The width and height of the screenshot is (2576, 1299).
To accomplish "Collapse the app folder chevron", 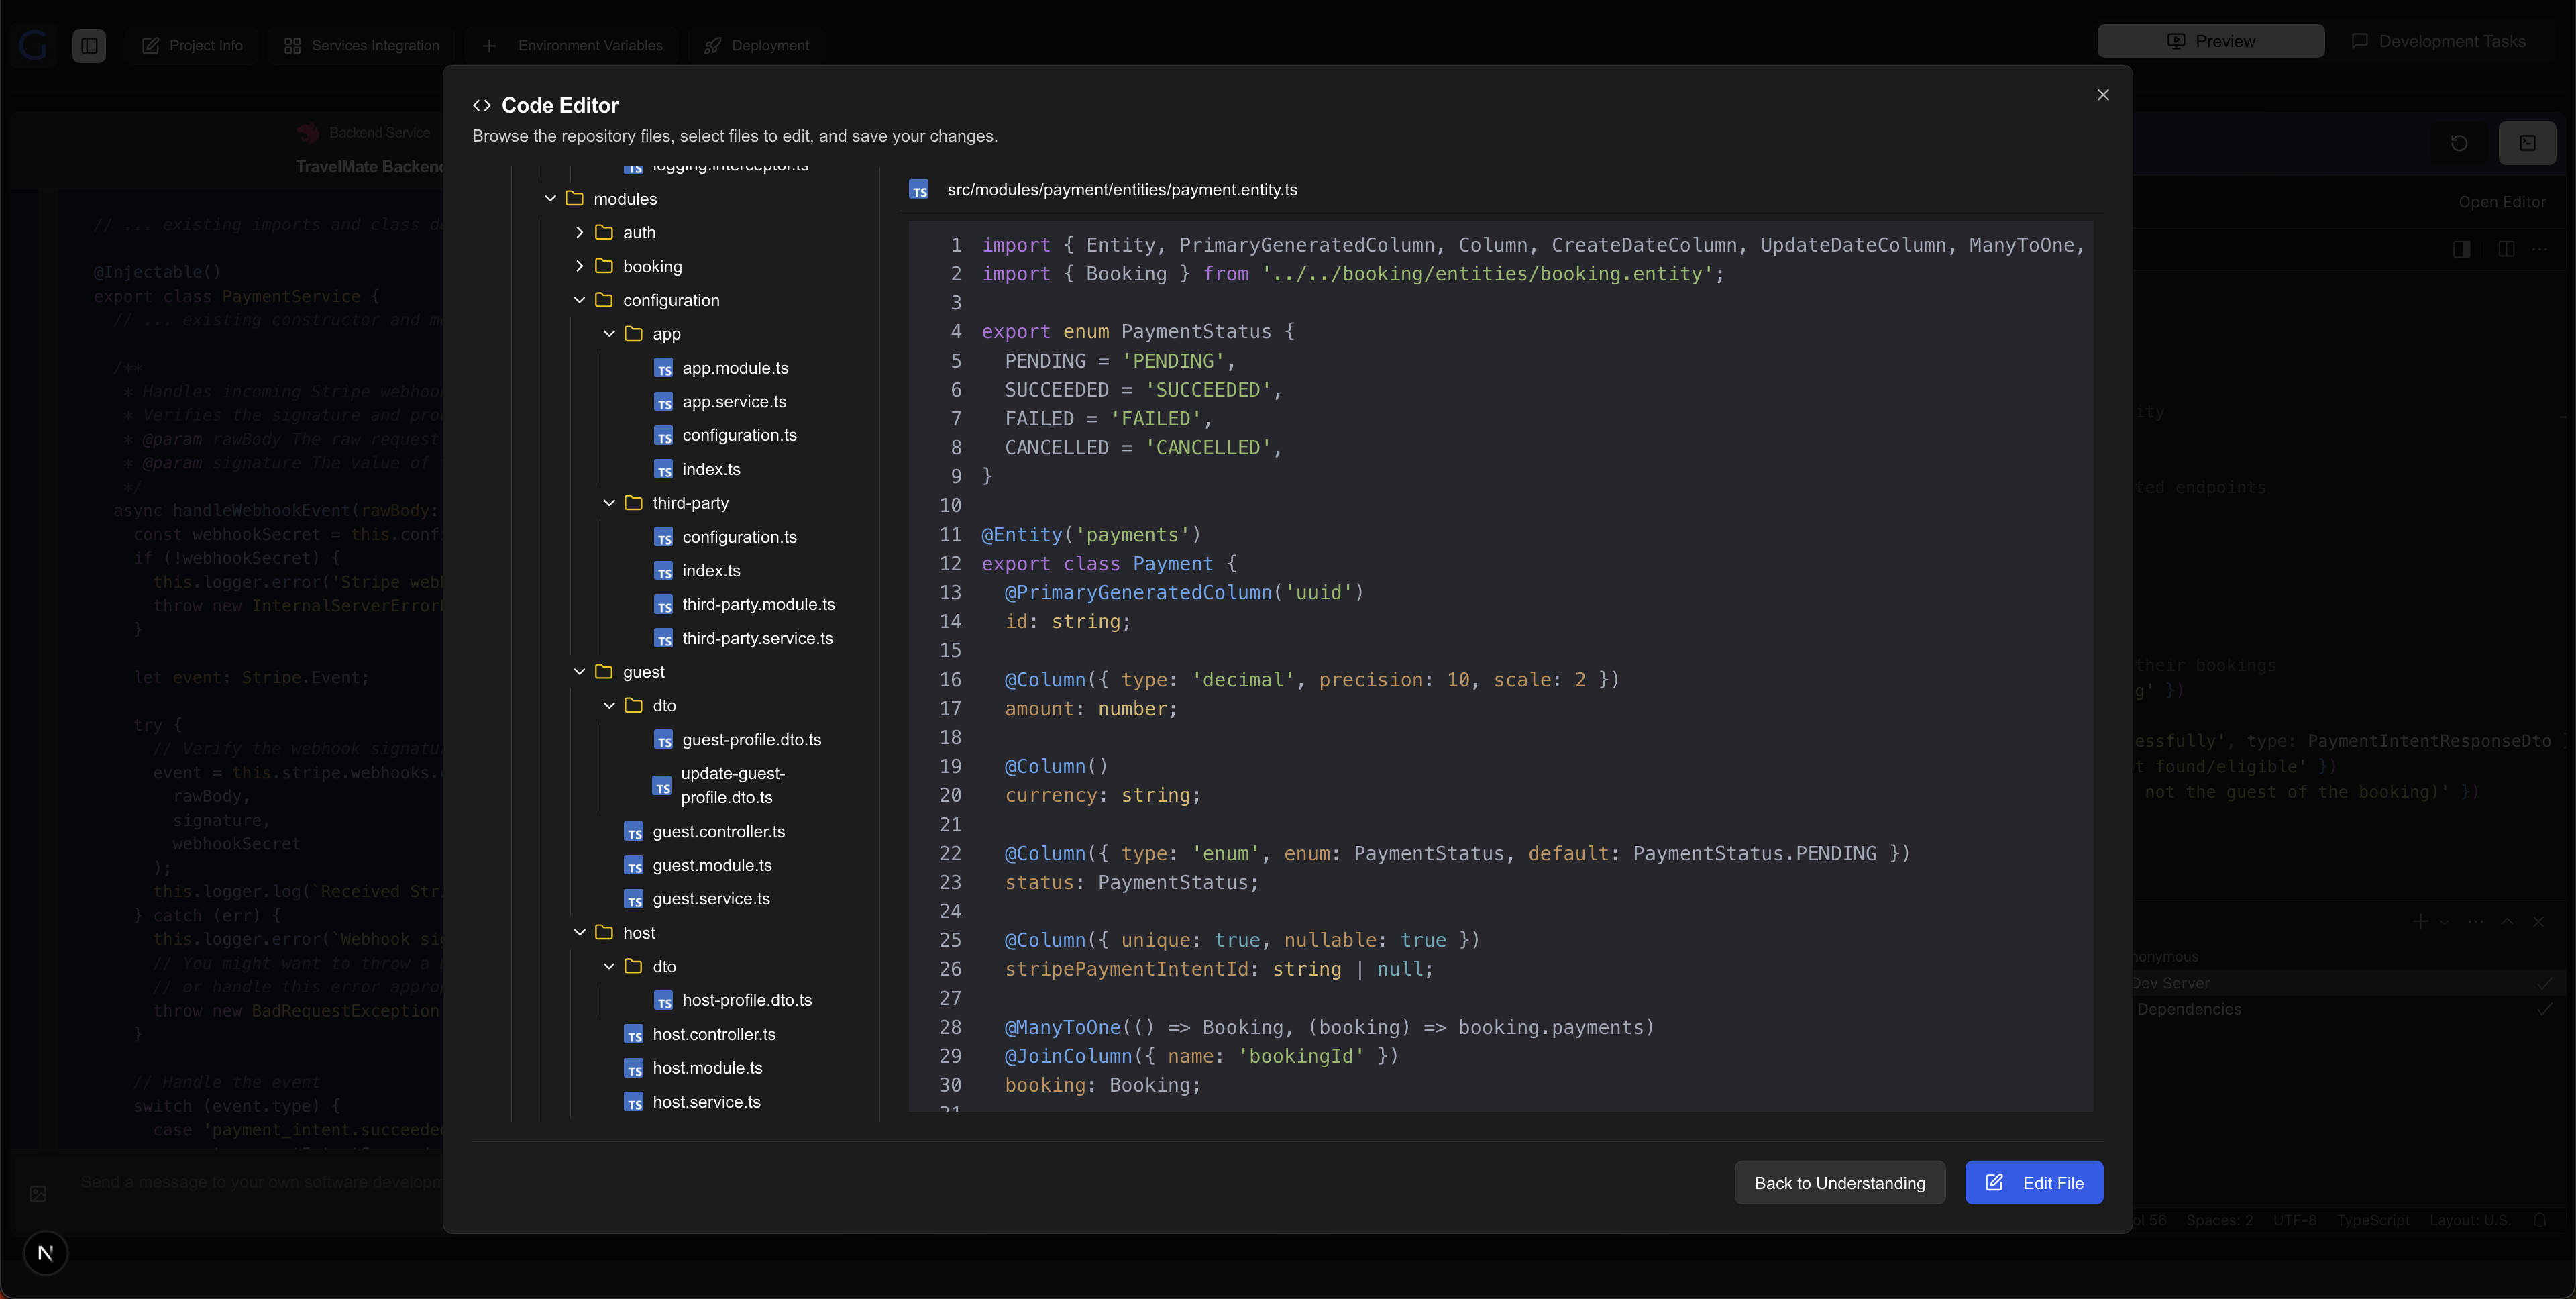I will coord(609,333).
